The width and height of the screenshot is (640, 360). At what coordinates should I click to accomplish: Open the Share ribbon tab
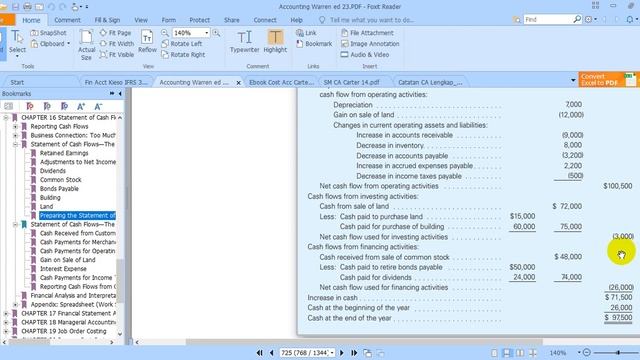click(231, 20)
